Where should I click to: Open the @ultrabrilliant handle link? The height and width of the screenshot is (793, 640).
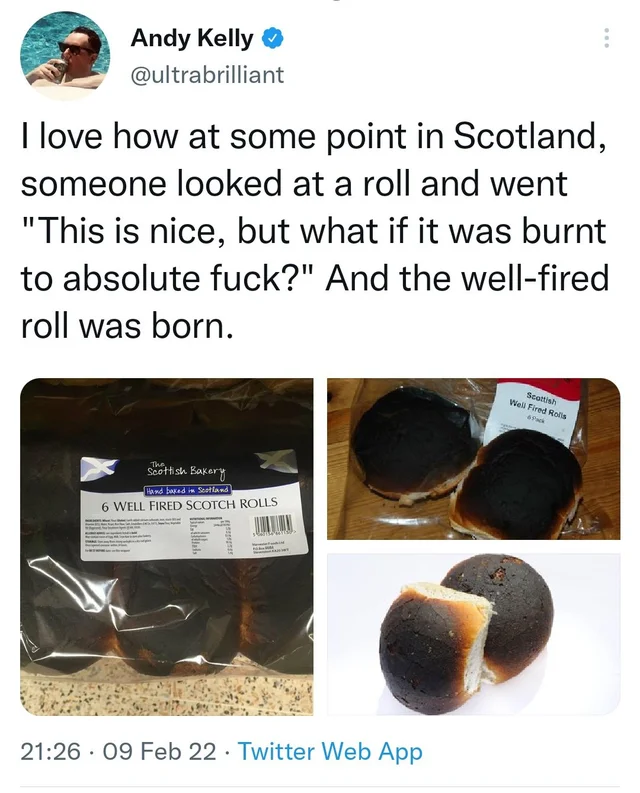click(x=207, y=75)
